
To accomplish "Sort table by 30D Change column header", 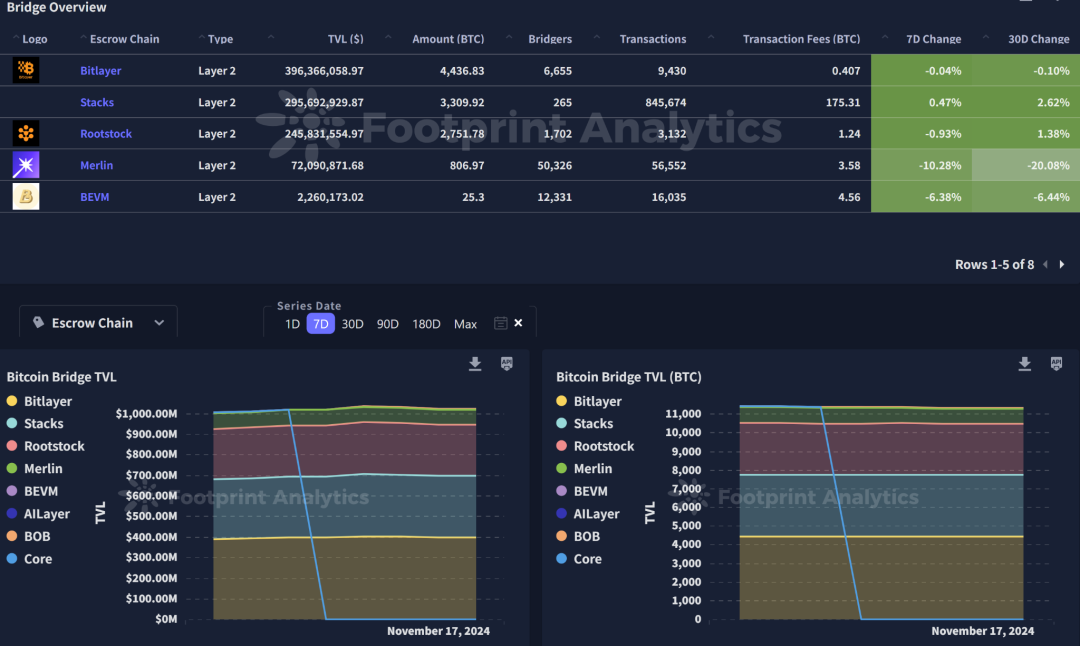I will click(x=1039, y=39).
